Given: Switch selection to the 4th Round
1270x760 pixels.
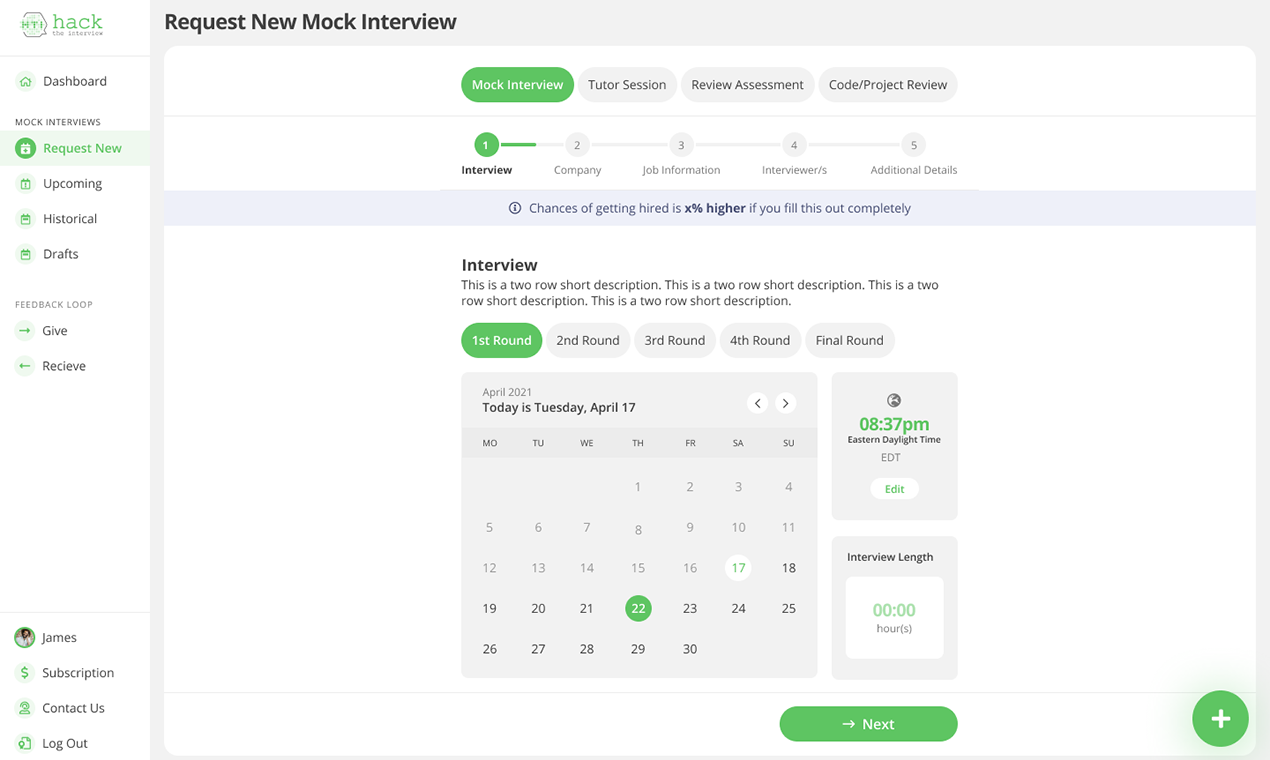Looking at the screenshot, I should click(760, 340).
